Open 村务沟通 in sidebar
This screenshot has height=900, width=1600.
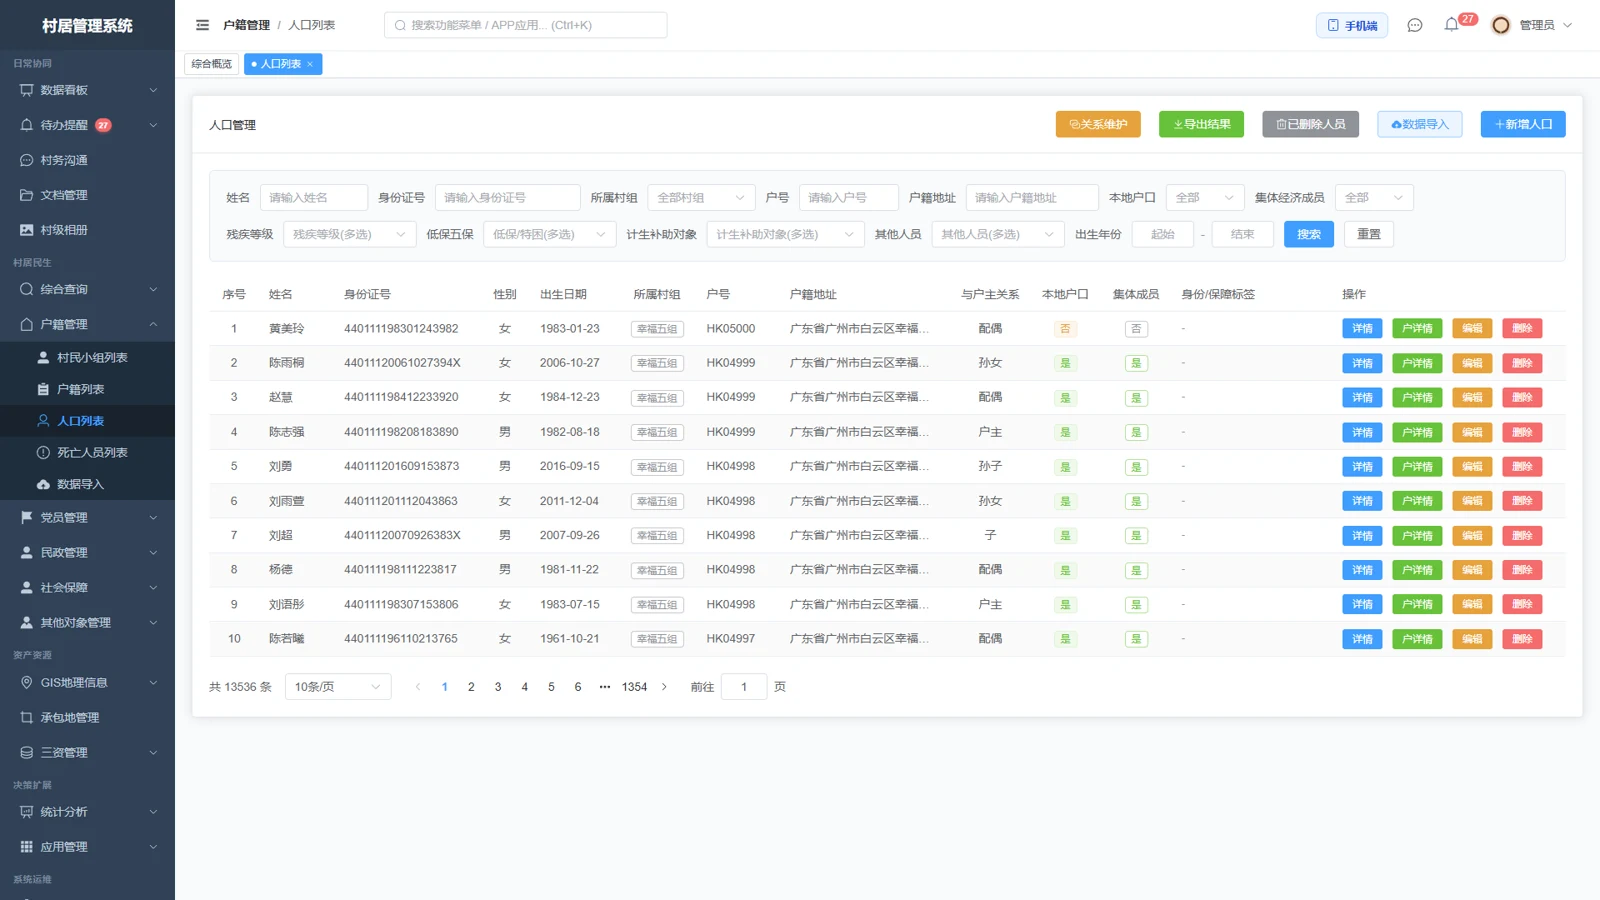(x=87, y=160)
